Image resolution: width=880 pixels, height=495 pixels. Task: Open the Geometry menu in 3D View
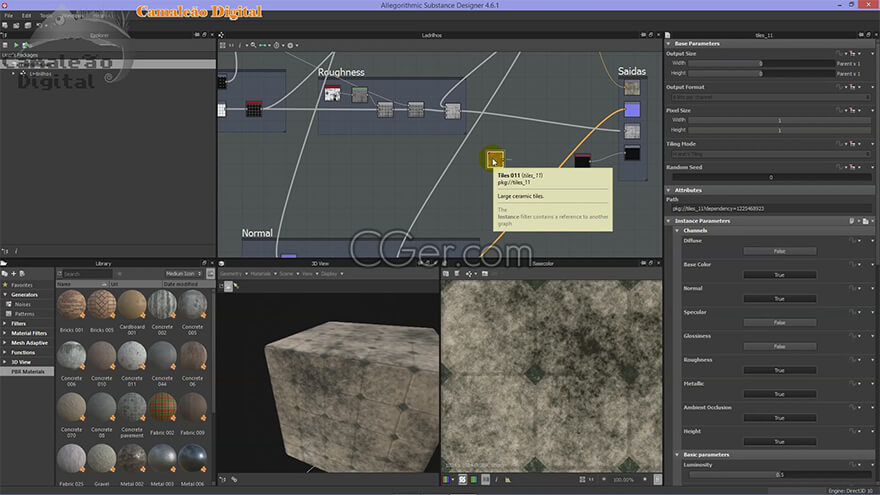click(x=233, y=274)
